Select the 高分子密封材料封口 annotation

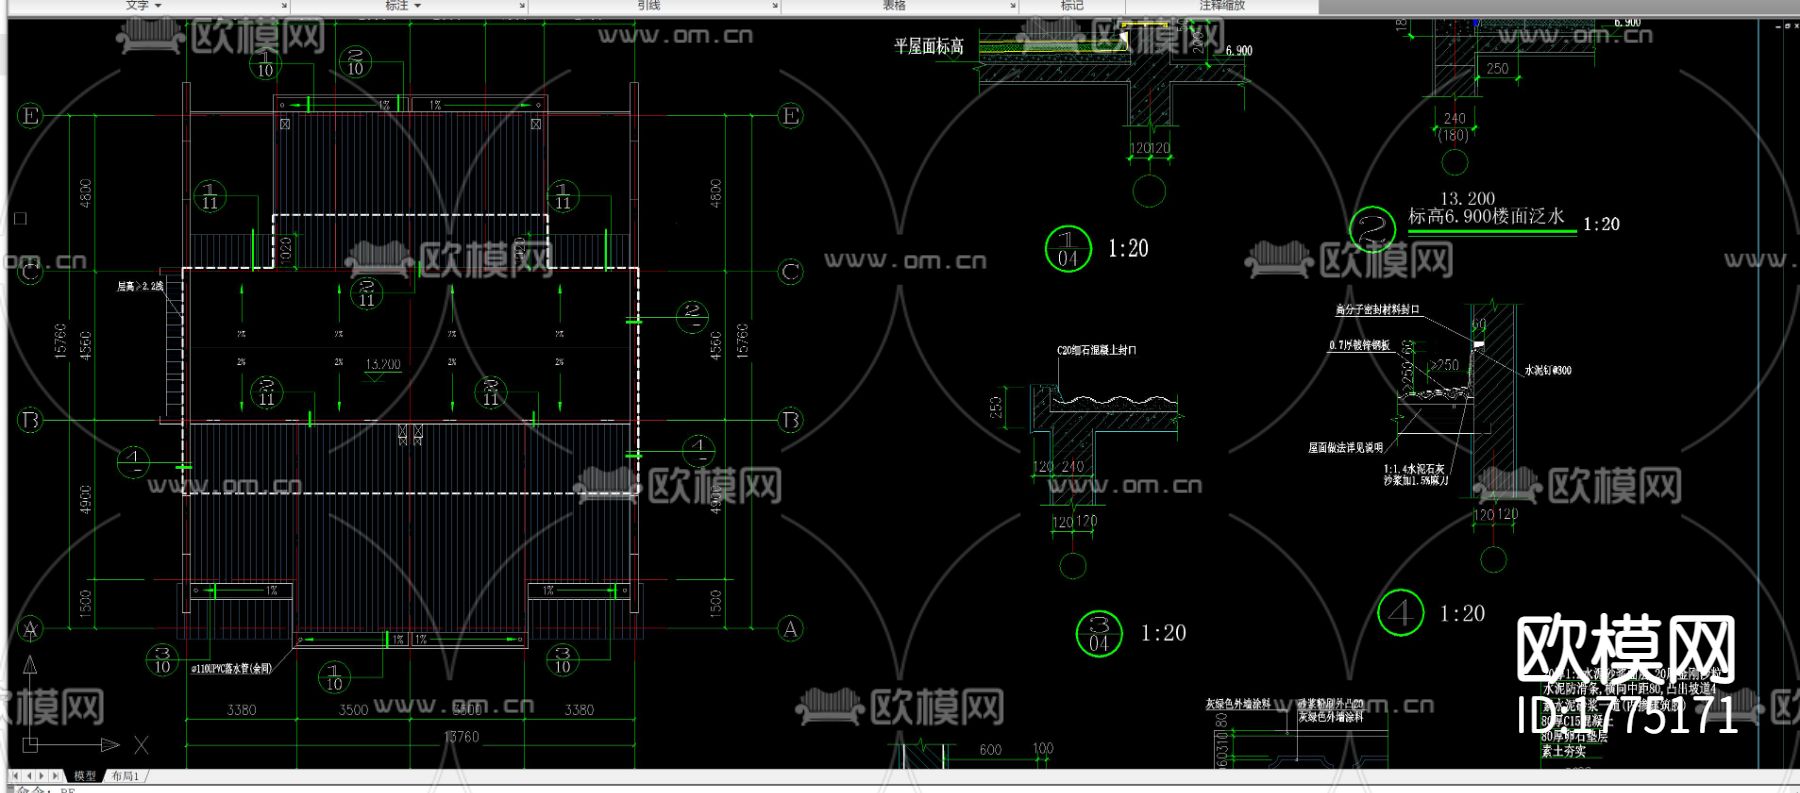point(1377,310)
